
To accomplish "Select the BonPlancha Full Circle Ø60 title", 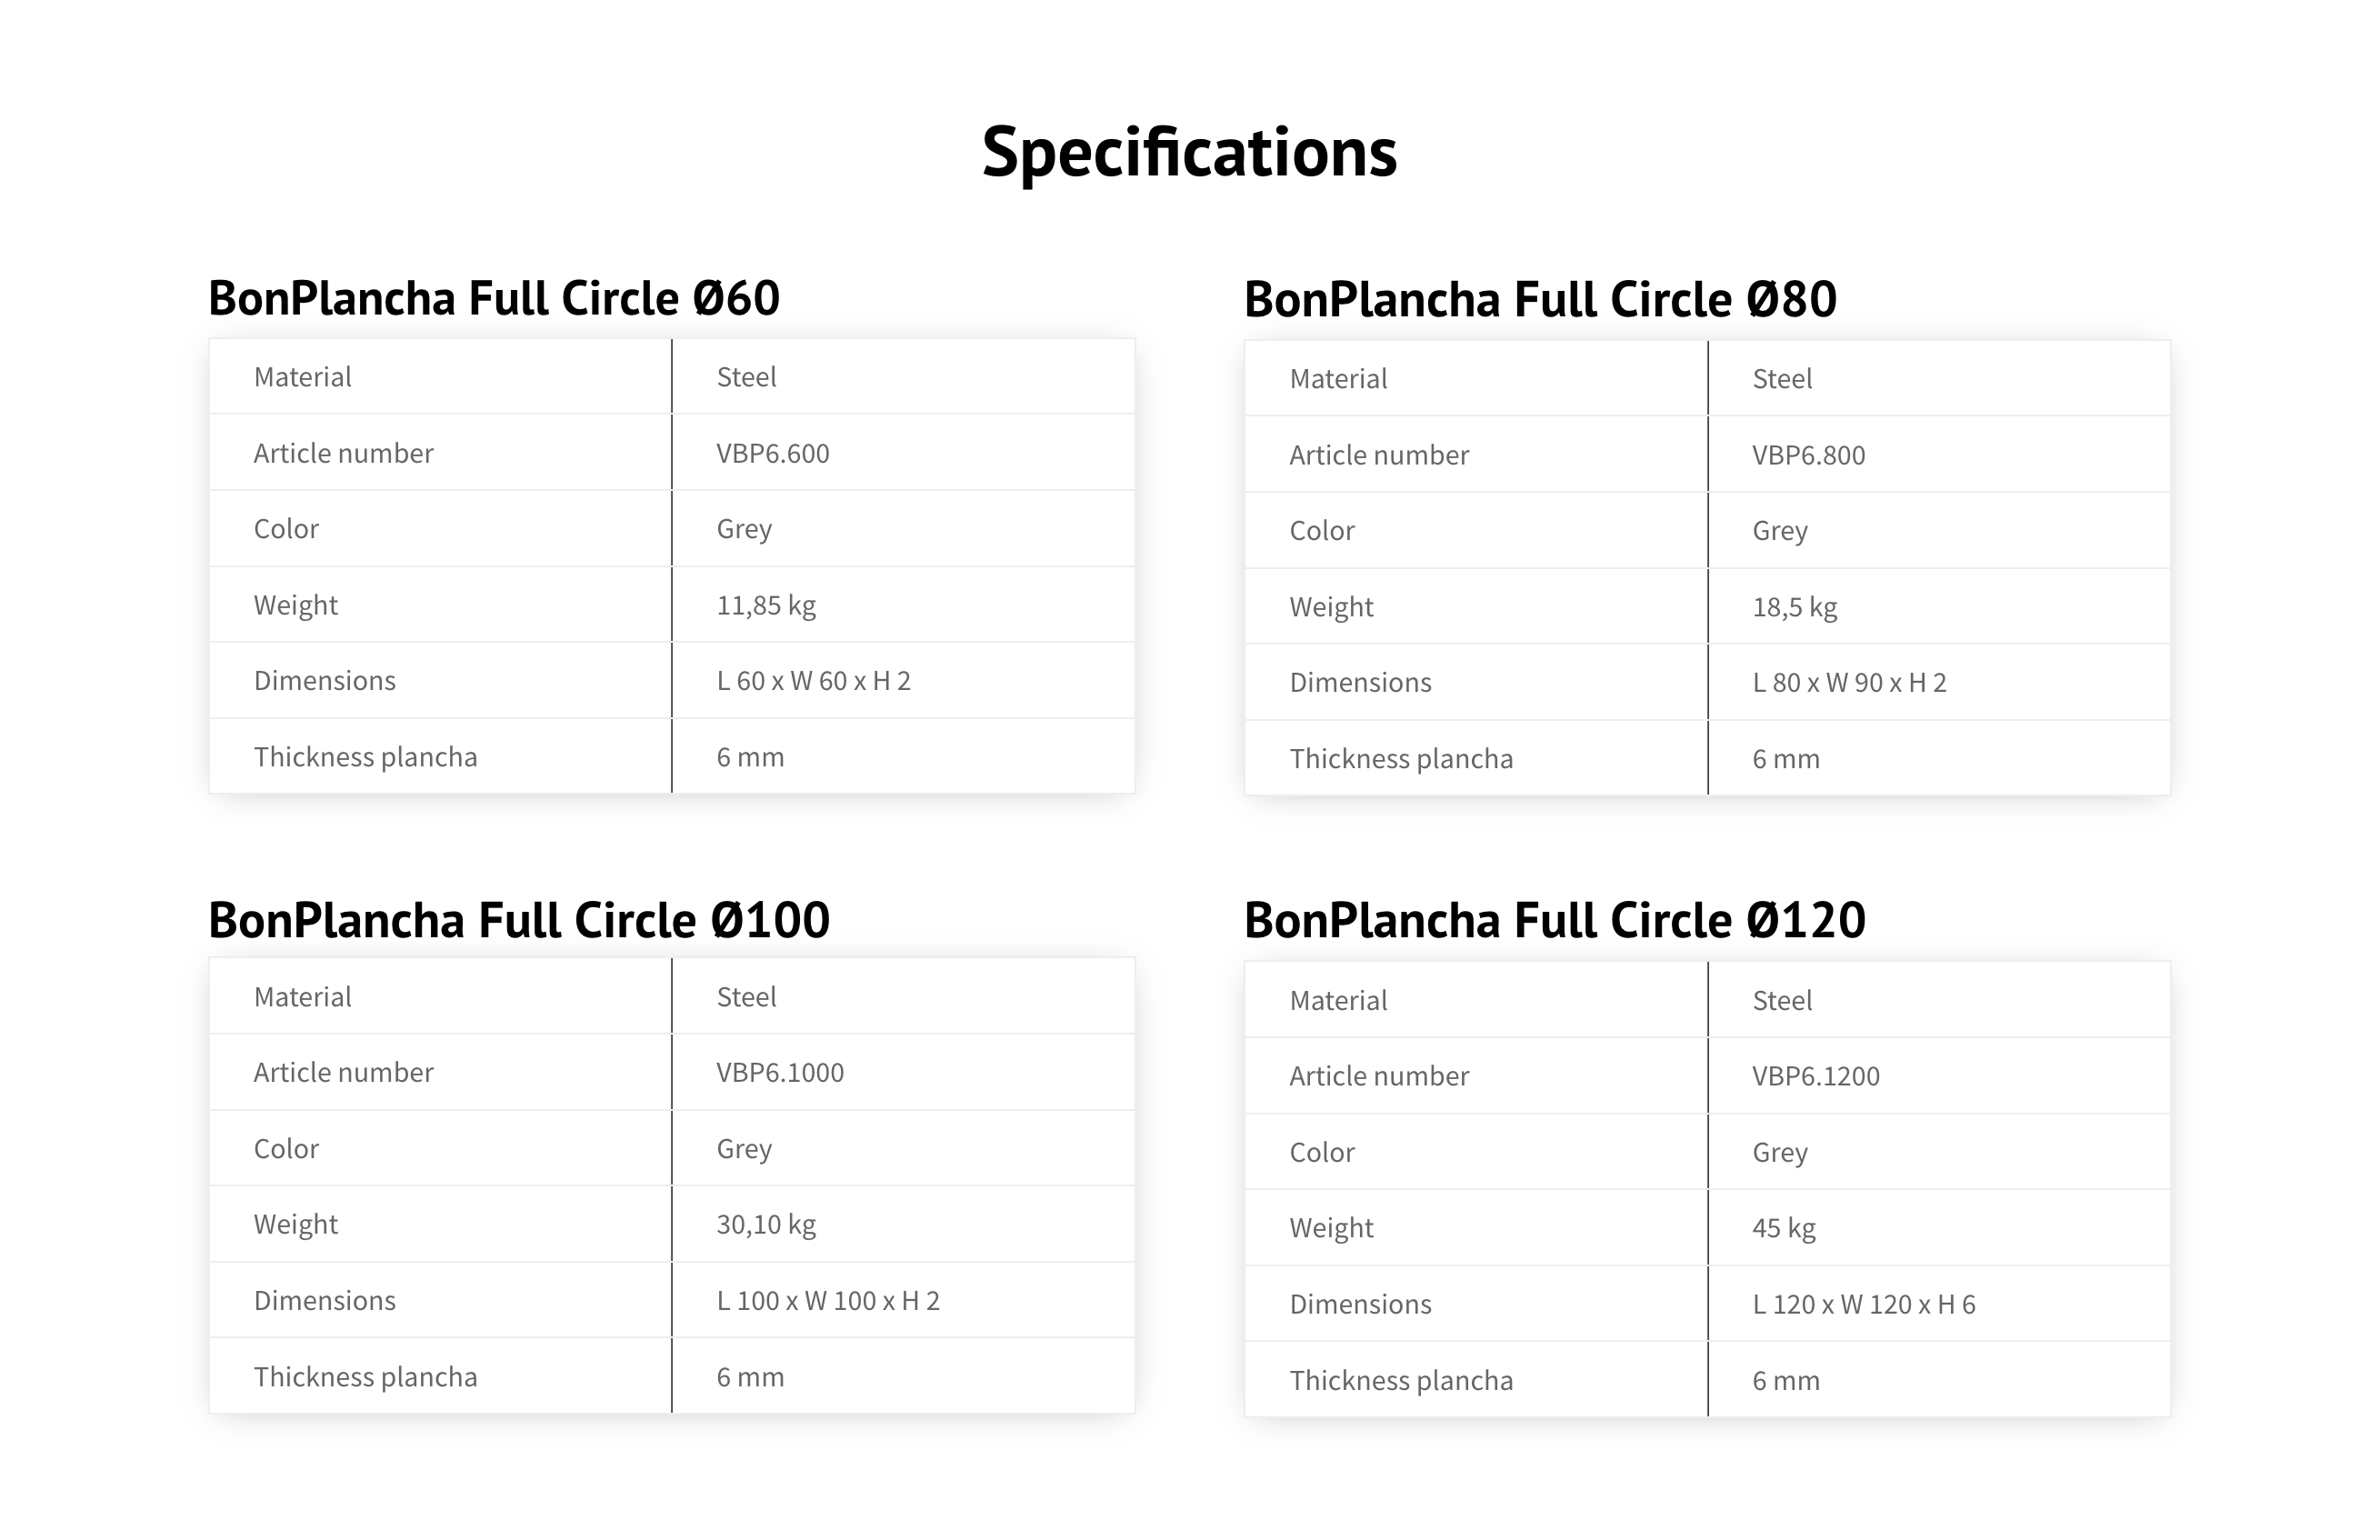I will (494, 298).
